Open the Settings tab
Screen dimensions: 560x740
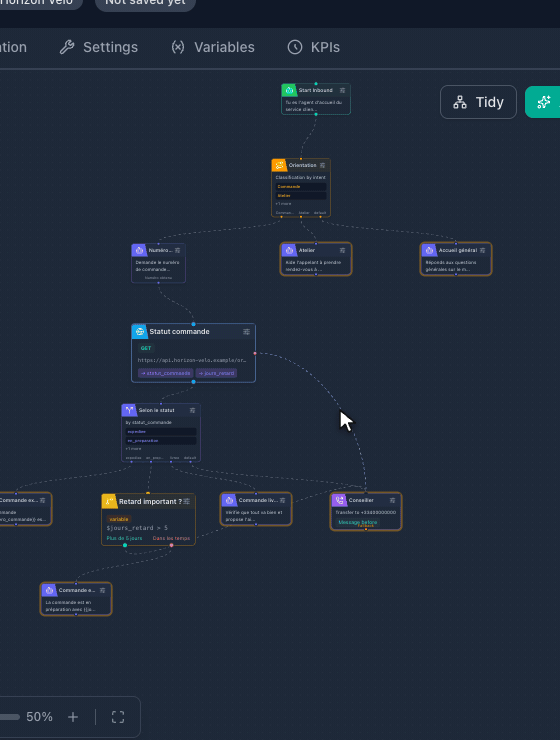point(99,47)
